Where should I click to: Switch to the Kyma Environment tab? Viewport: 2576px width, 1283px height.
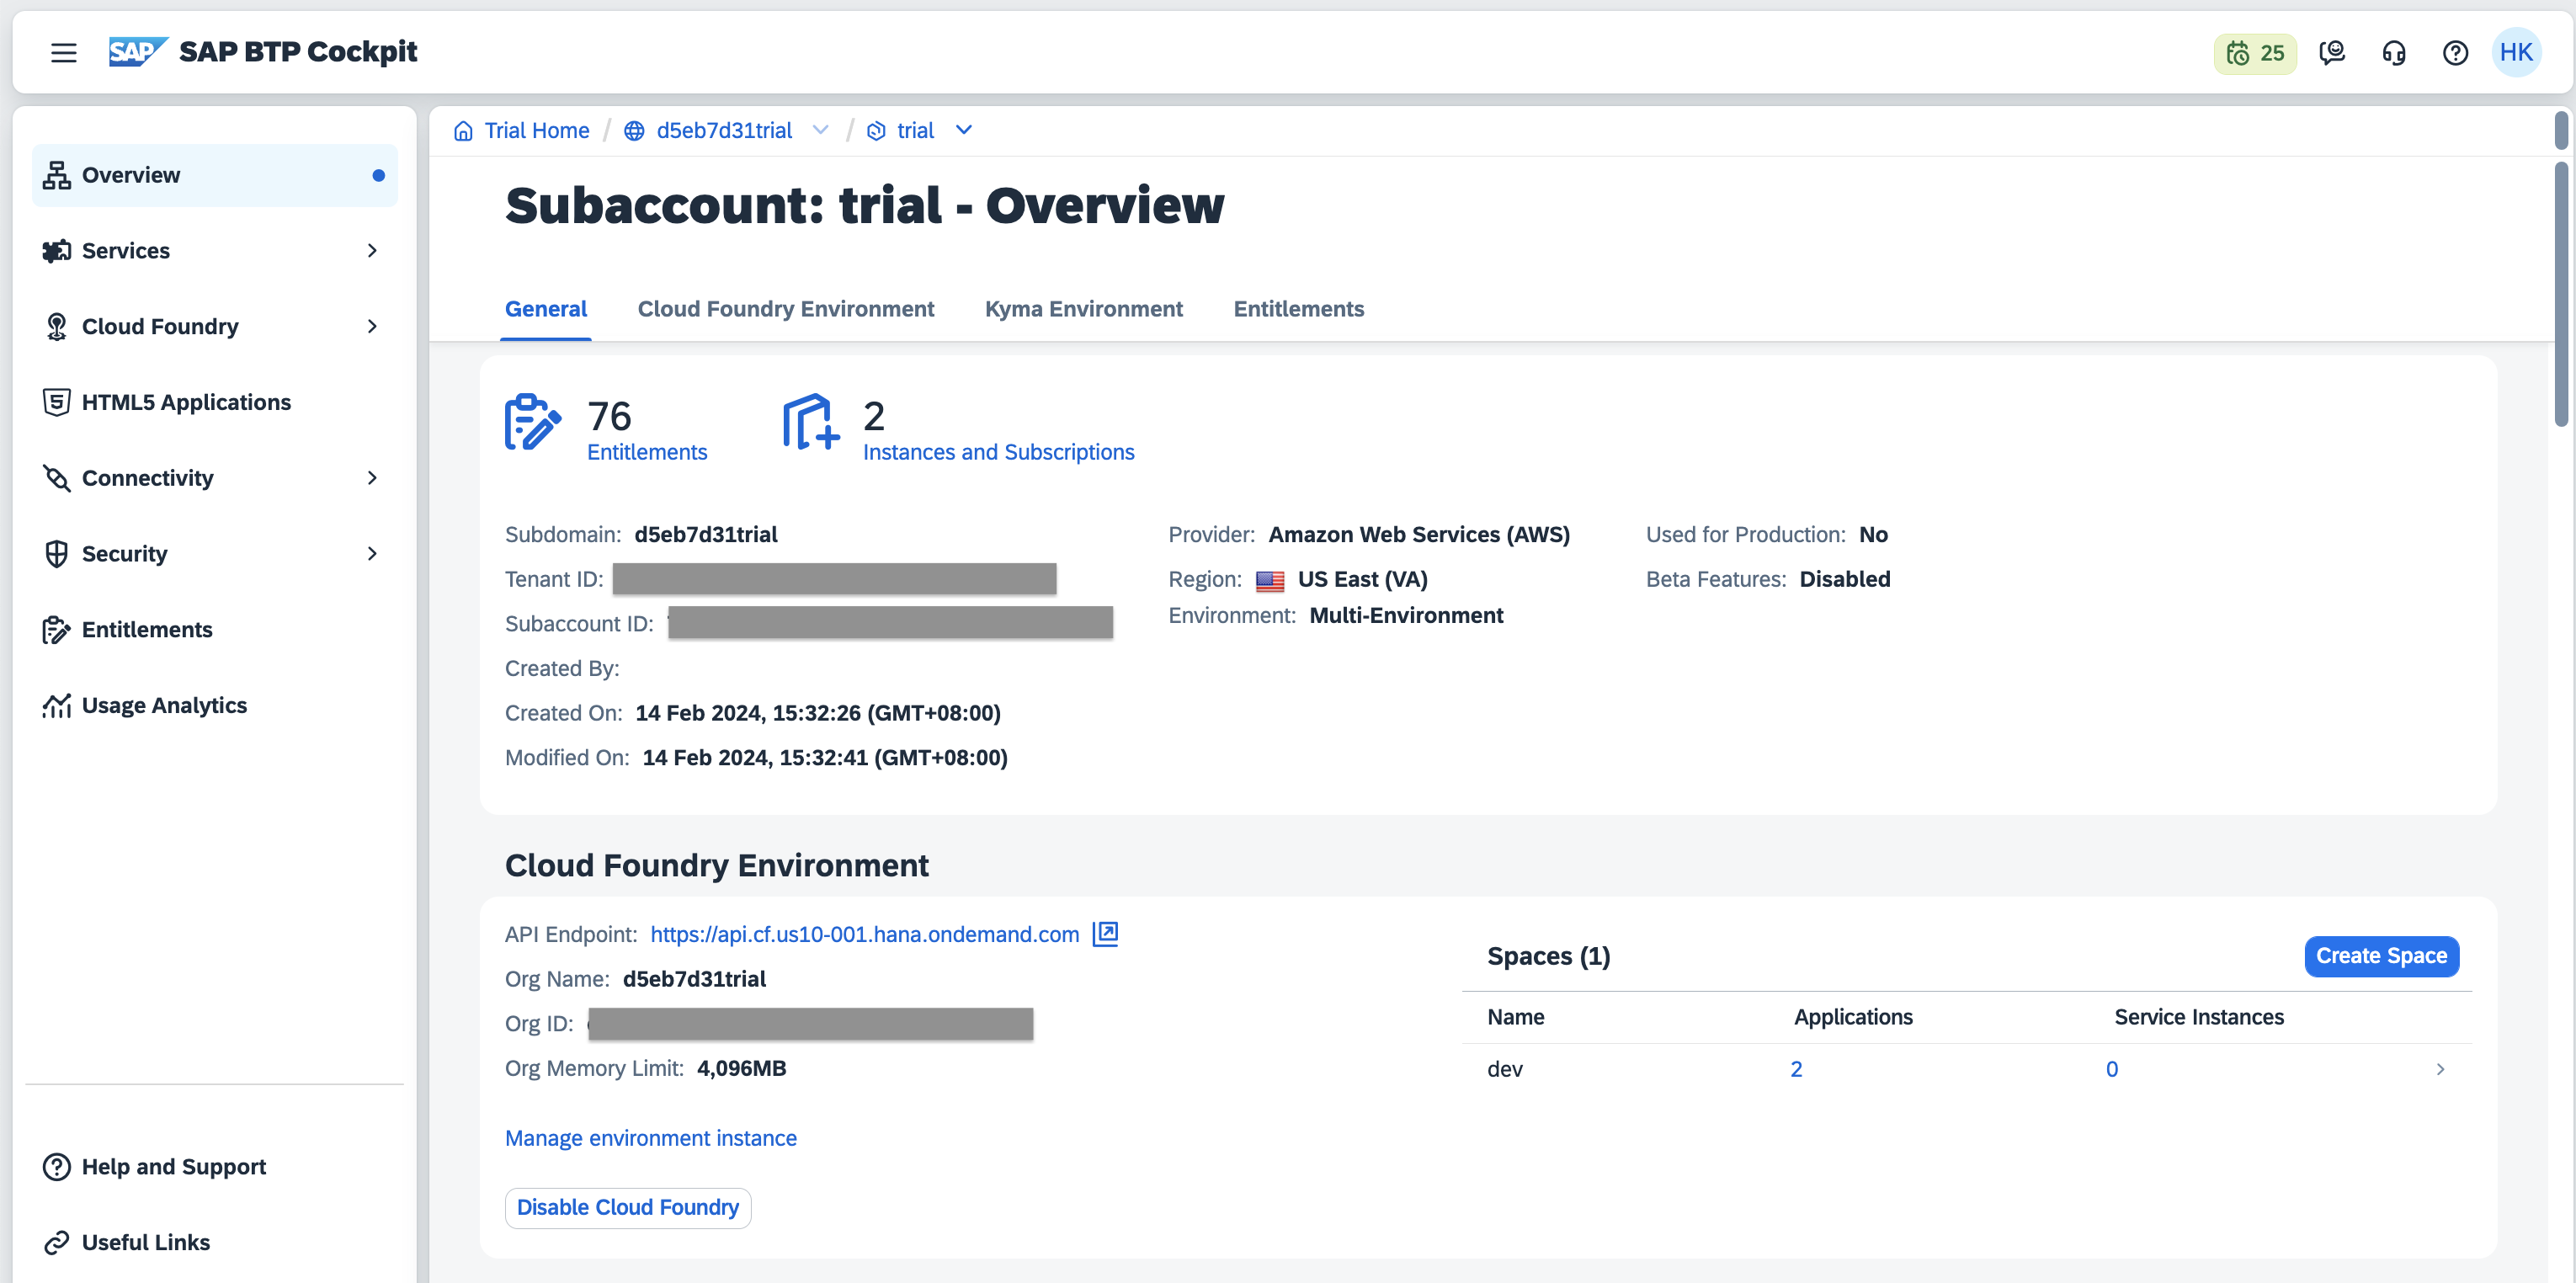[x=1083, y=309]
